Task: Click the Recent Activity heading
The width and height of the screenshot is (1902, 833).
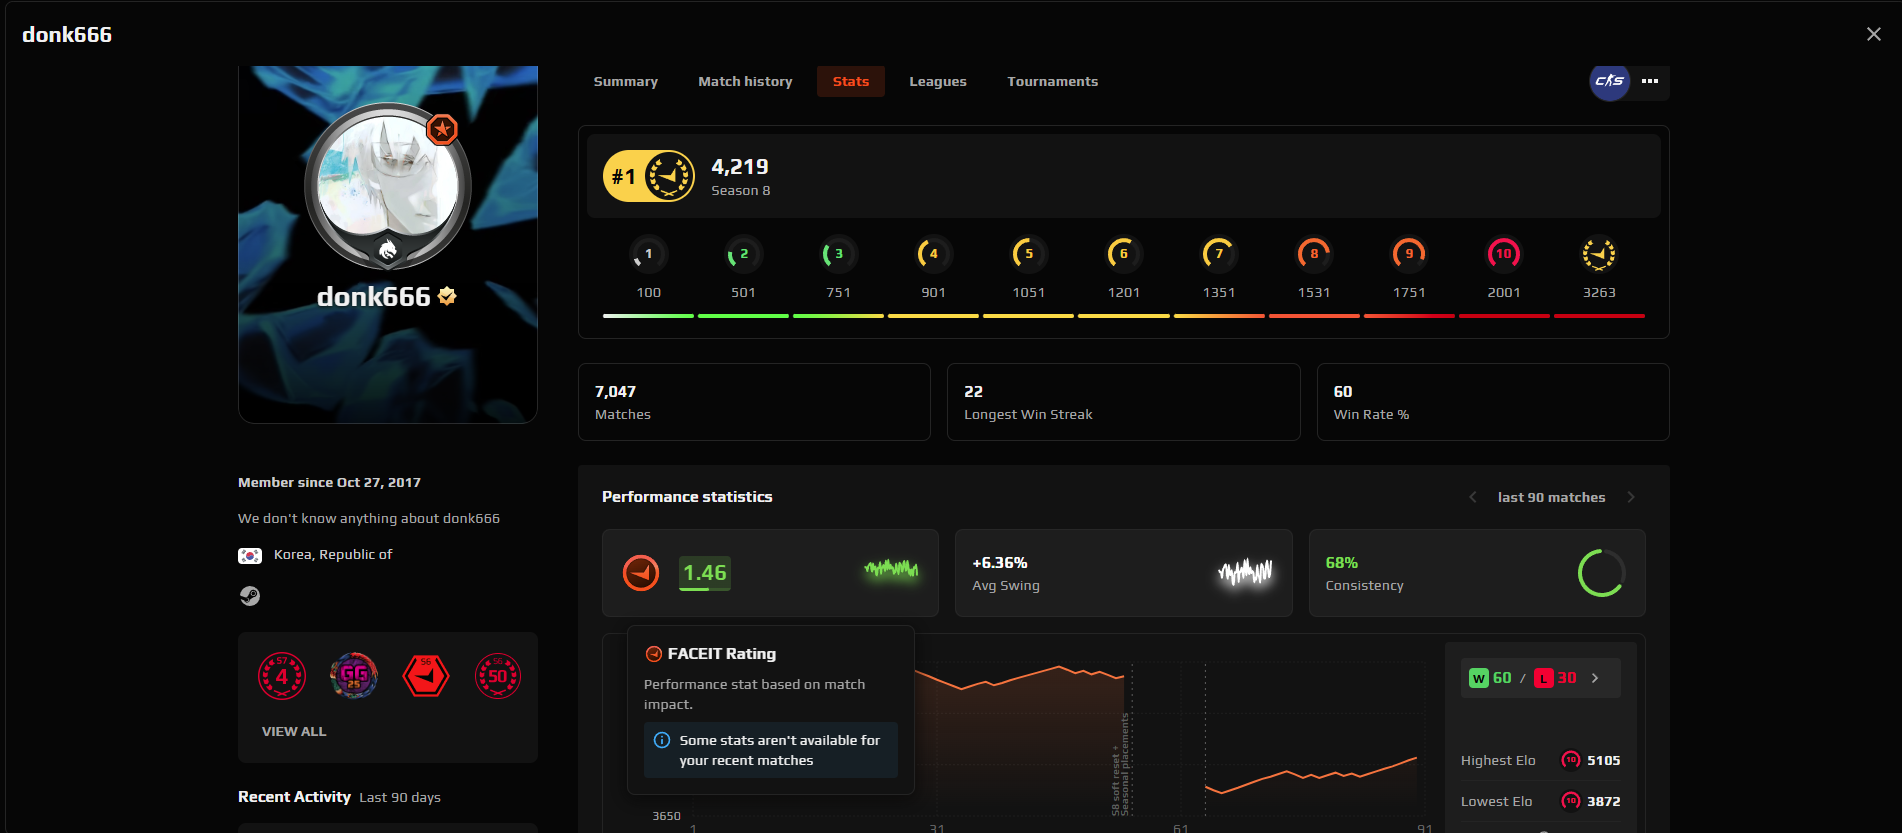Action: [x=294, y=797]
